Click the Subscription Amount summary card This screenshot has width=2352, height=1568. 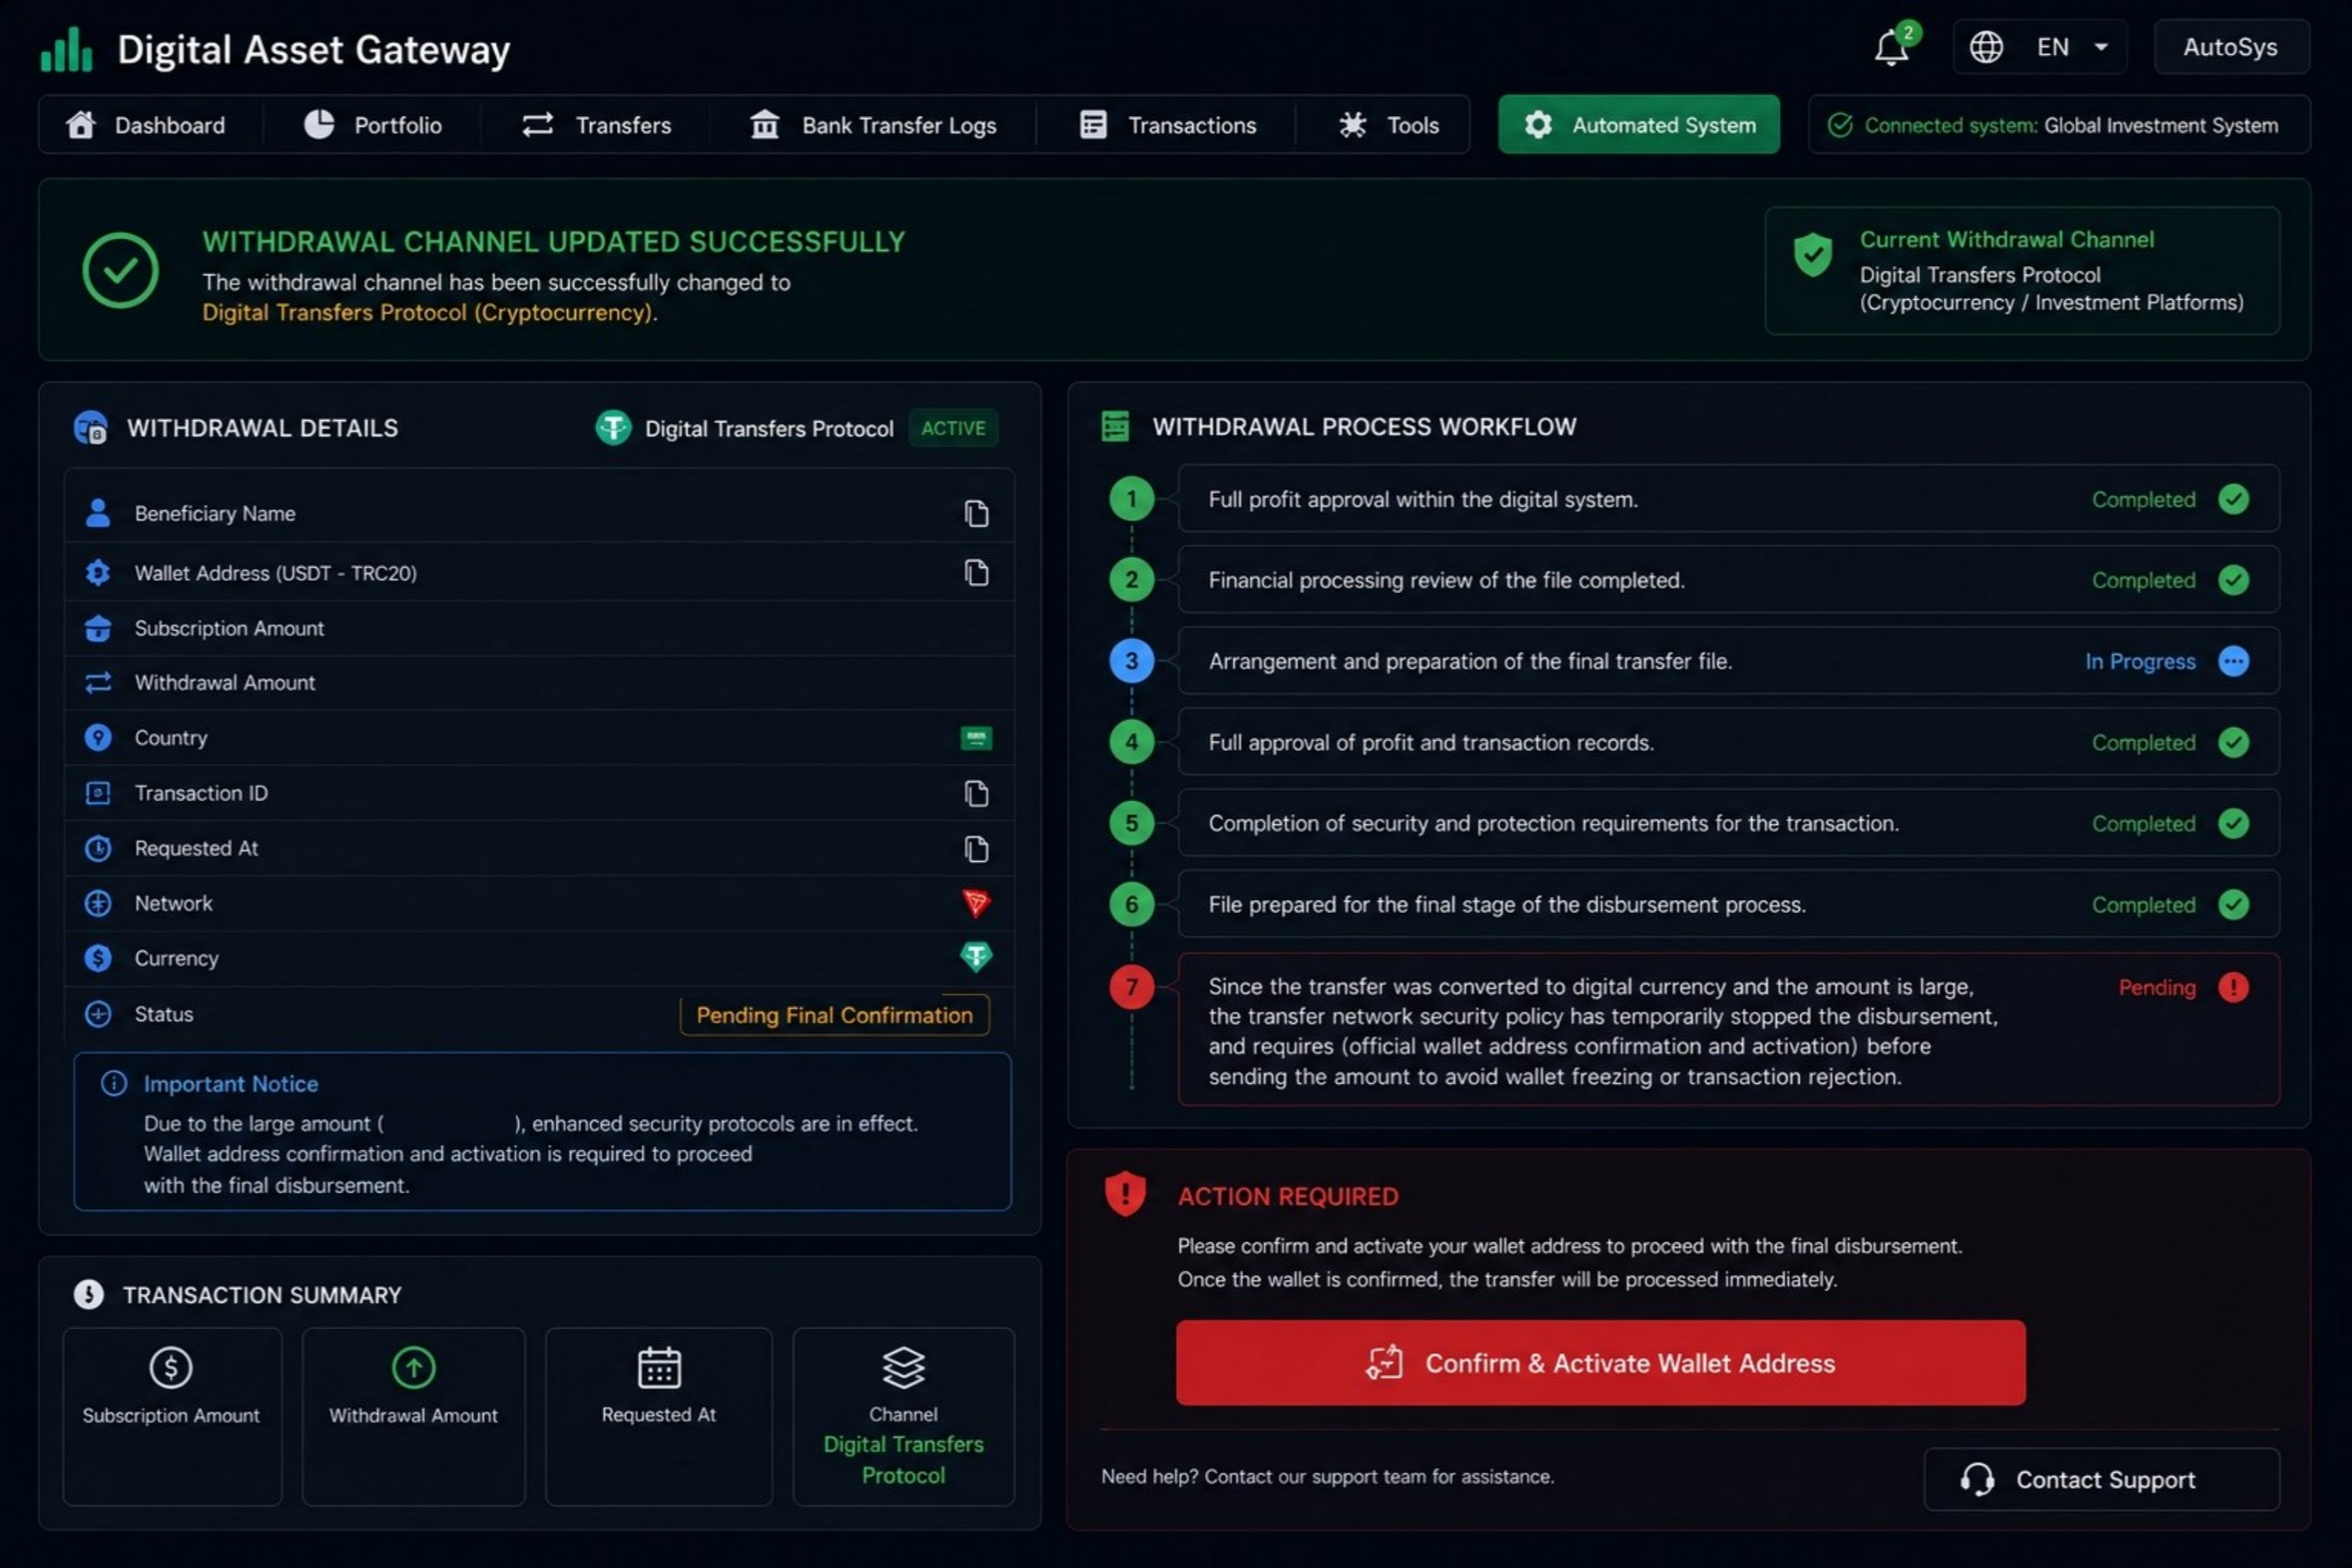[x=172, y=1417]
